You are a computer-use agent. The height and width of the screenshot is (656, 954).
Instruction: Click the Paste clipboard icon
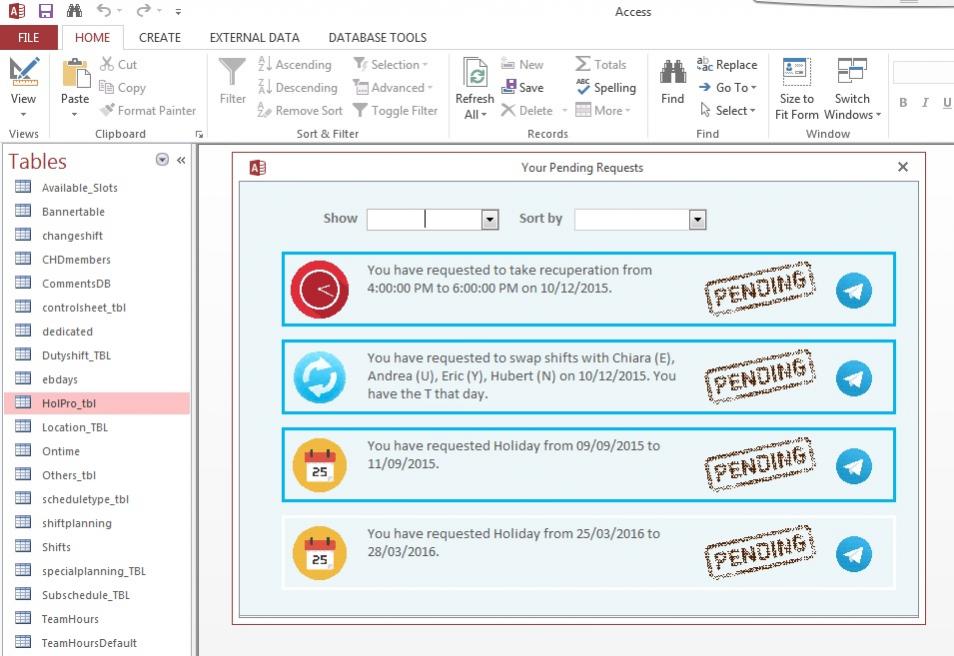(75, 74)
